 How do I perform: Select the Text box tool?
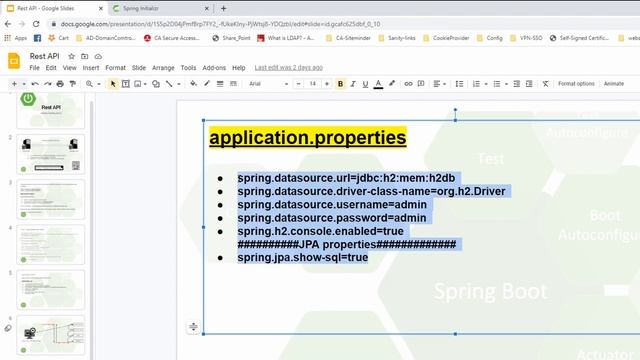[x=126, y=84]
